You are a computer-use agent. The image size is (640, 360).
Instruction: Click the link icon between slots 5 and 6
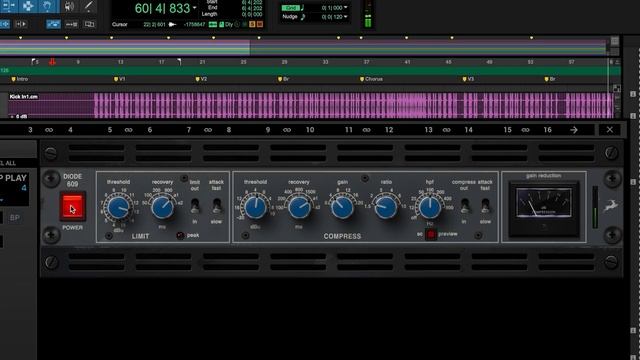[x=129, y=130]
